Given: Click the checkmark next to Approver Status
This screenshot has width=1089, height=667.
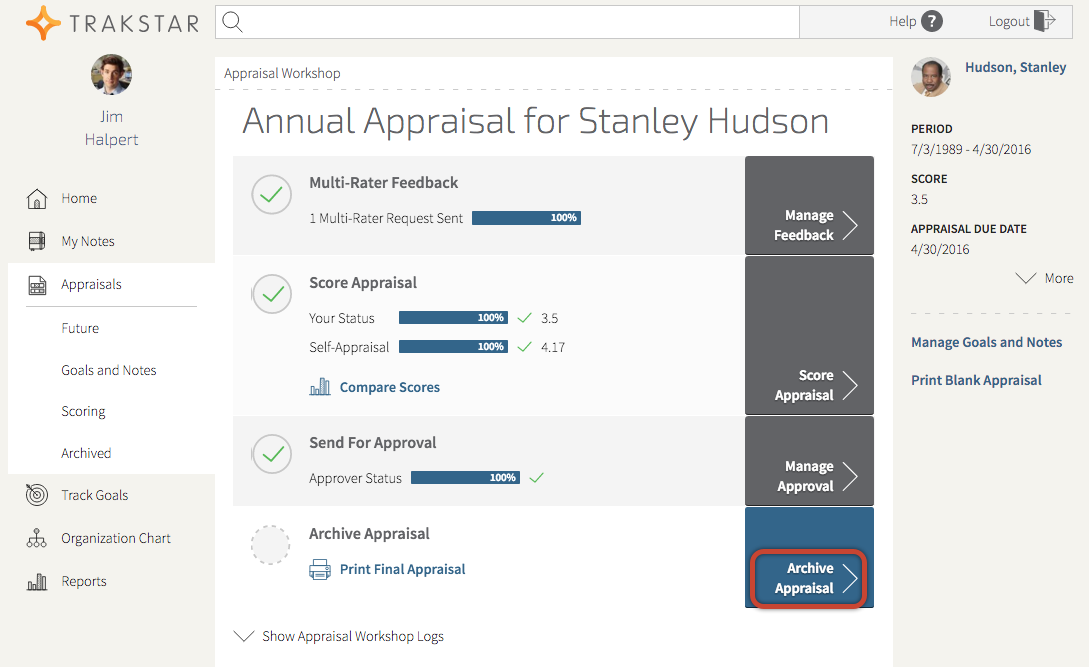Looking at the screenshot, I should (x=536, y=477).
